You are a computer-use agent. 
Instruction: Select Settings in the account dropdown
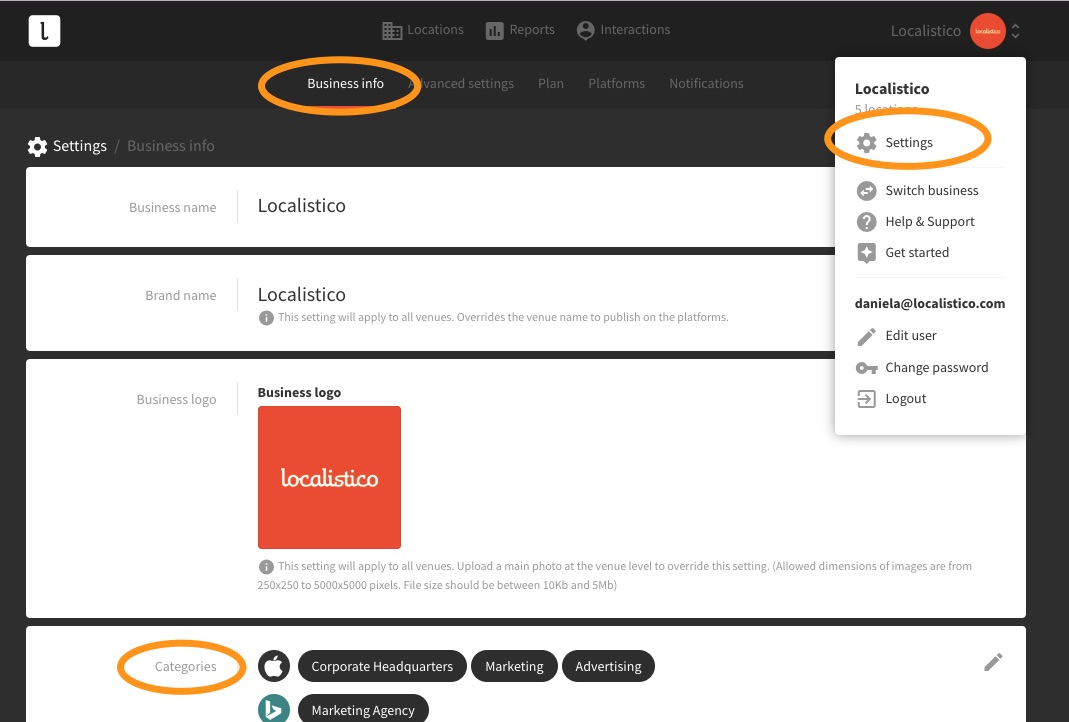click(x=909, y=142)
